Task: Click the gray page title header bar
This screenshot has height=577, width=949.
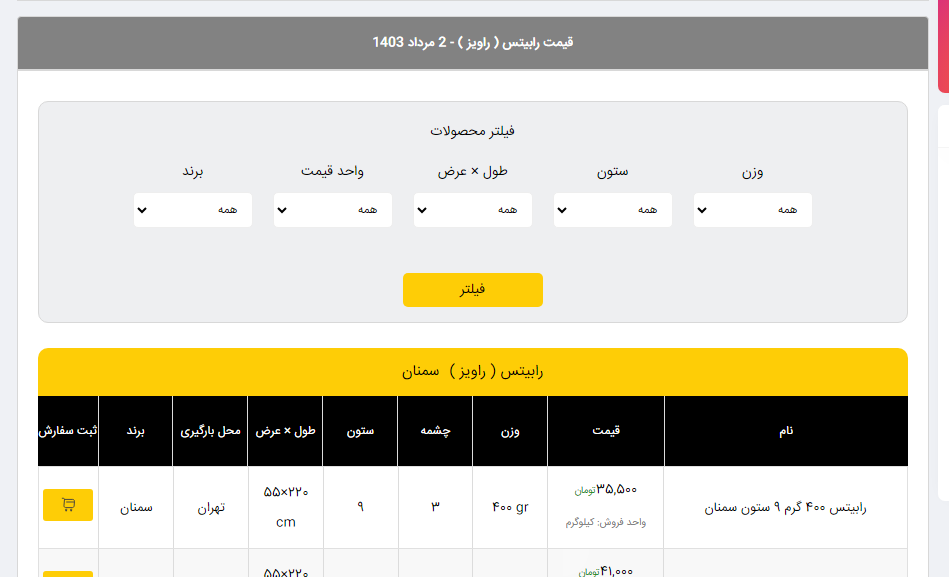Action: pyautogui.click(x=472, y=43)
